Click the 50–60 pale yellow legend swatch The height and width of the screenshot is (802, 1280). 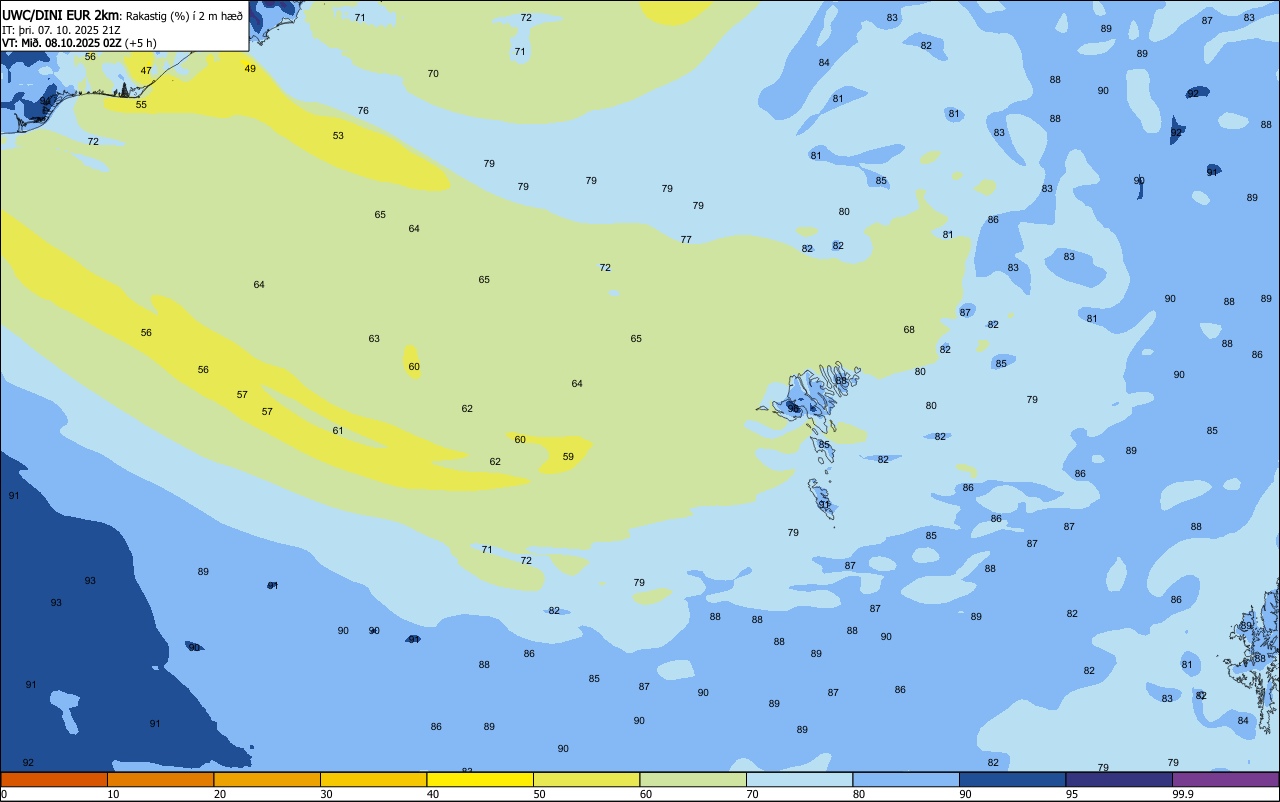[586, 779]
